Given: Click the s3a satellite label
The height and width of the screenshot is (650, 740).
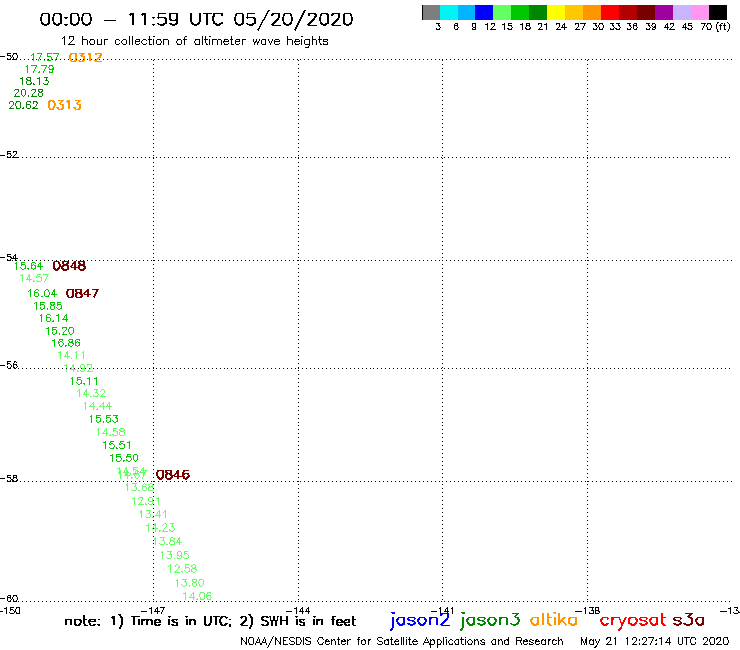Looking at the screenshot, I should (x=689, y=620).
